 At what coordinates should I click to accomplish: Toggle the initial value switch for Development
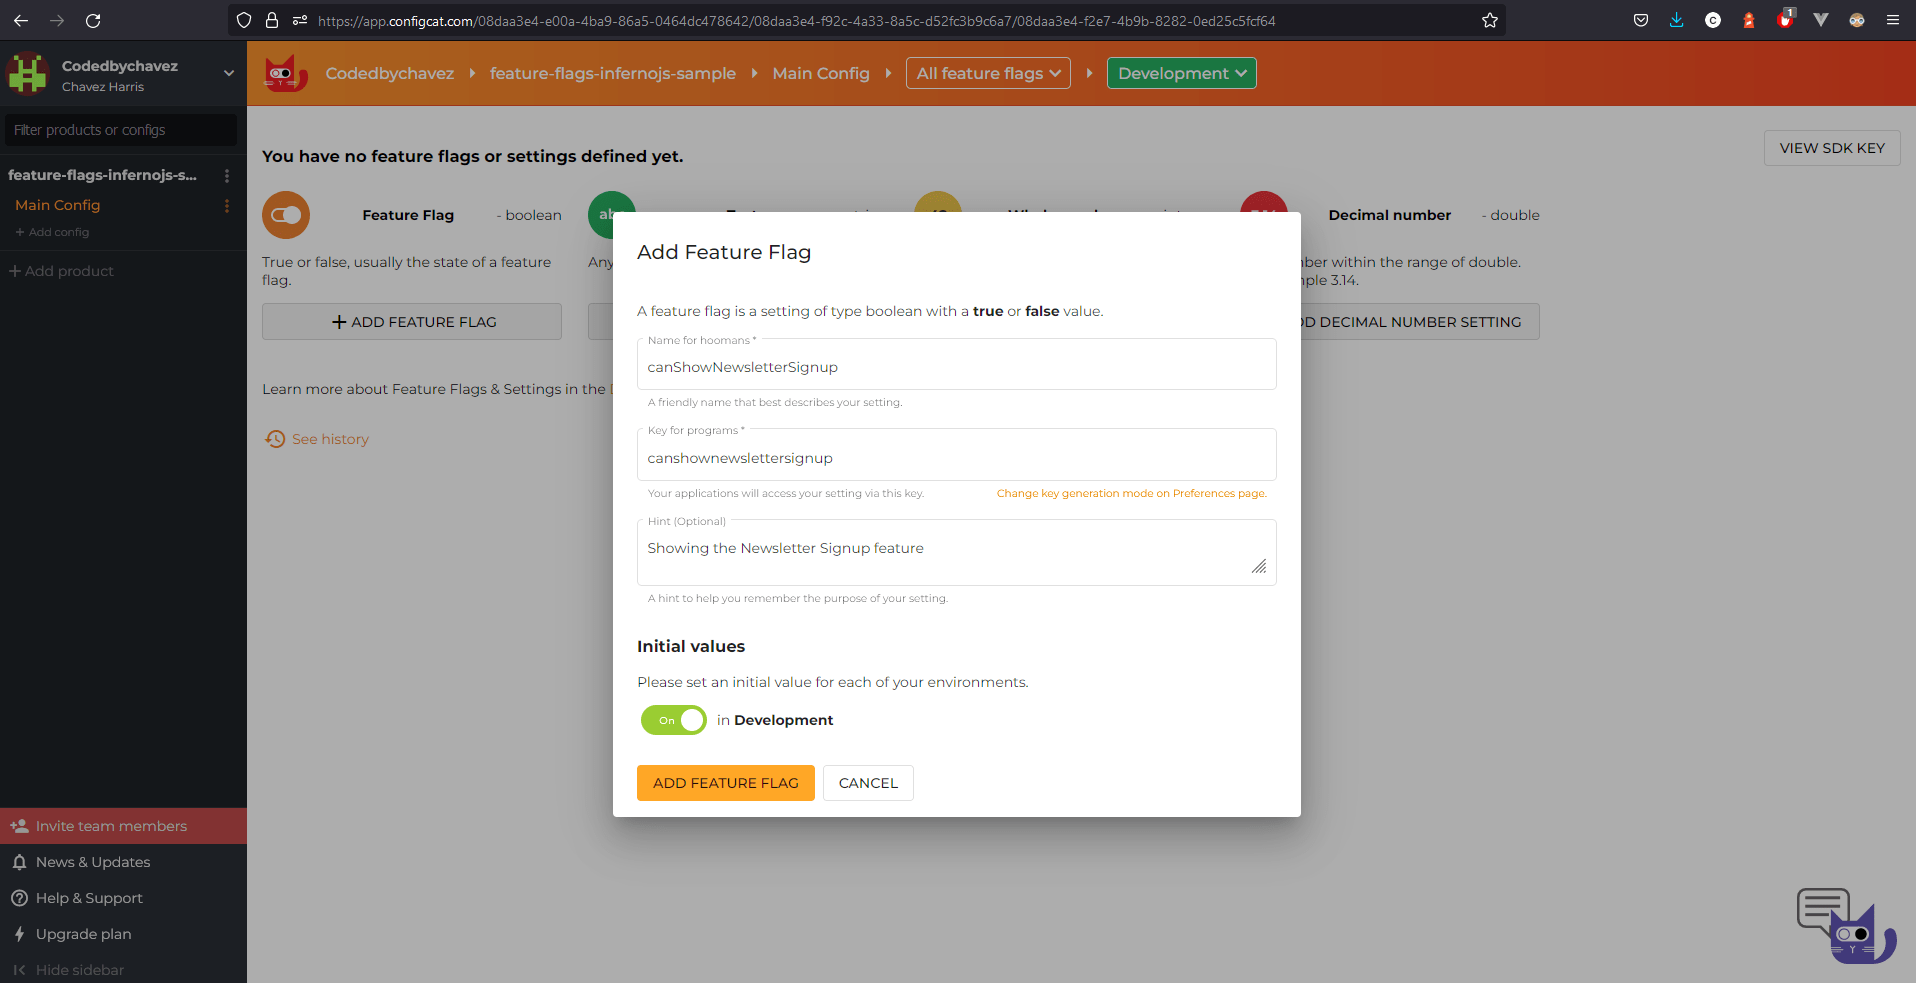click(x=673, y=720)
